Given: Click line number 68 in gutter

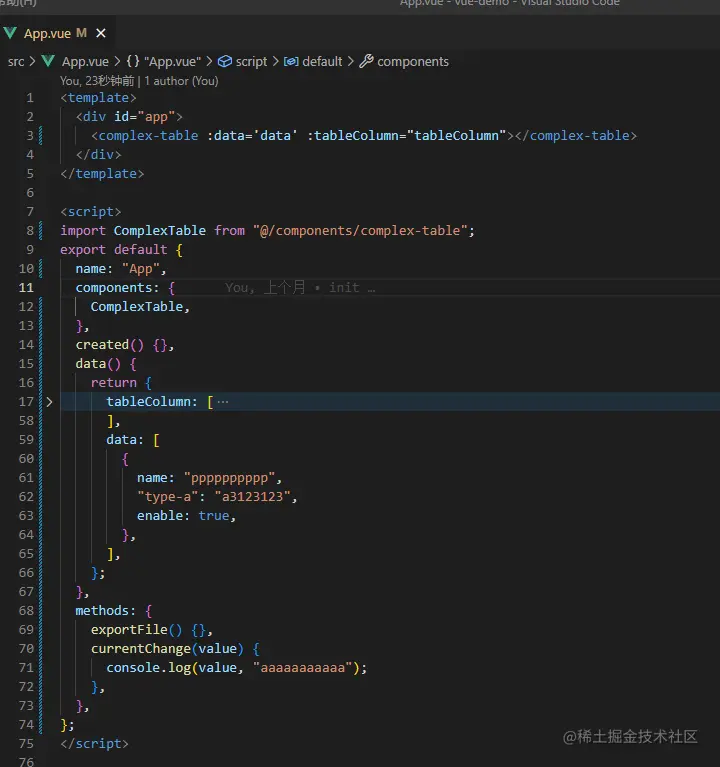Looking at the screenshot, I should (26, 610).
